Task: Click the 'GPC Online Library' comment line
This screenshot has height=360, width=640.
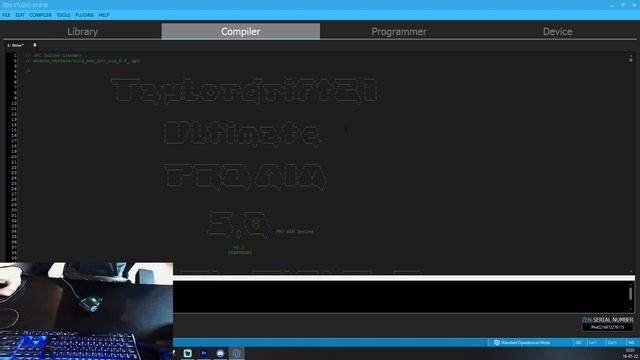Action: 54,55
